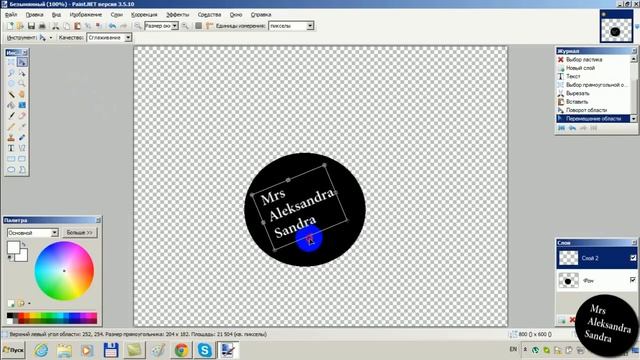Pick a color on the color wheel
640x360 pixels.
(x=64, y=271)
